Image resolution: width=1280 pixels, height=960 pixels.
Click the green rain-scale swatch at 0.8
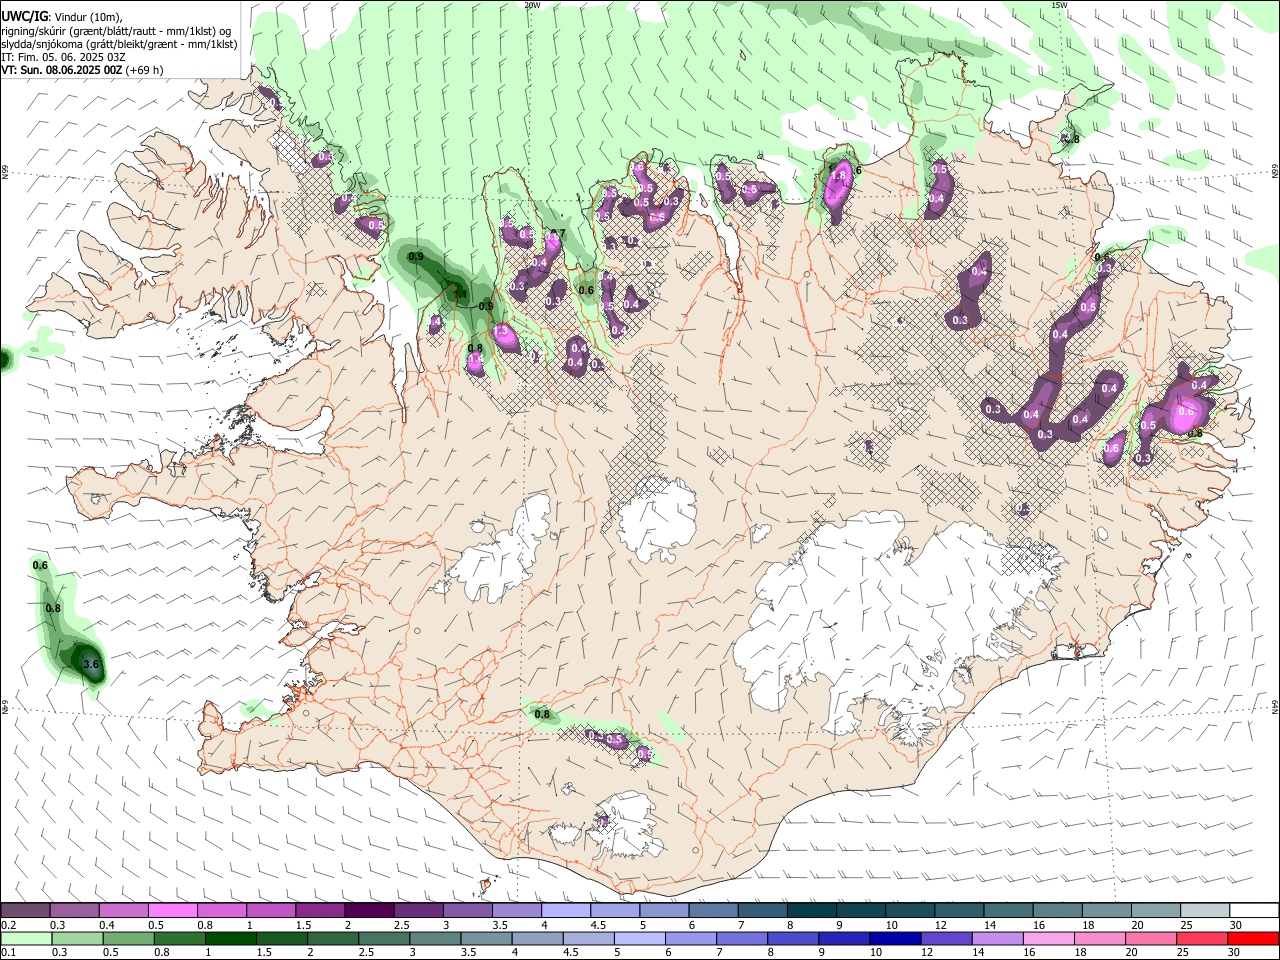180,938
